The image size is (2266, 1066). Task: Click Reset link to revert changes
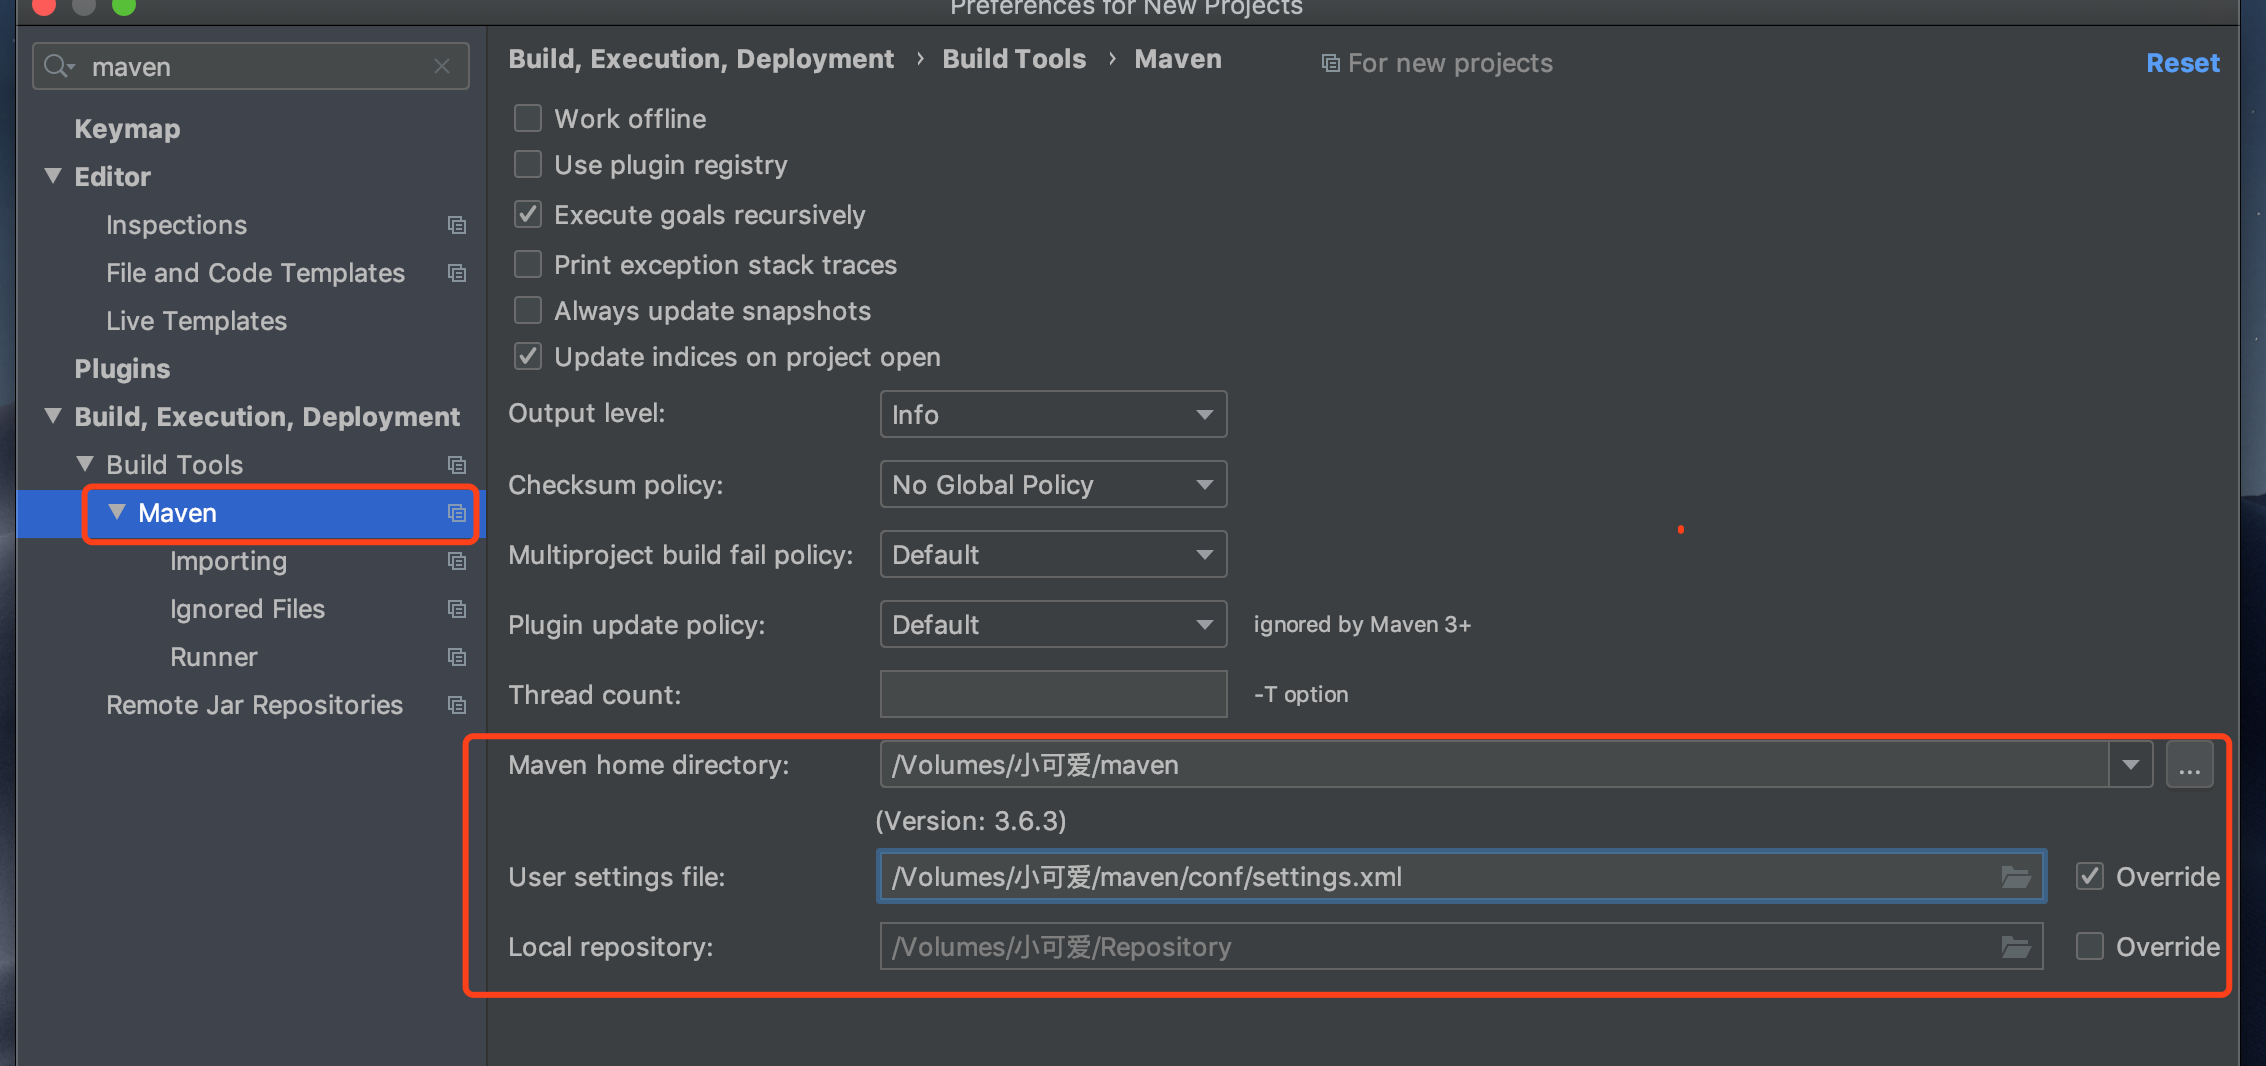point(2182,63)
